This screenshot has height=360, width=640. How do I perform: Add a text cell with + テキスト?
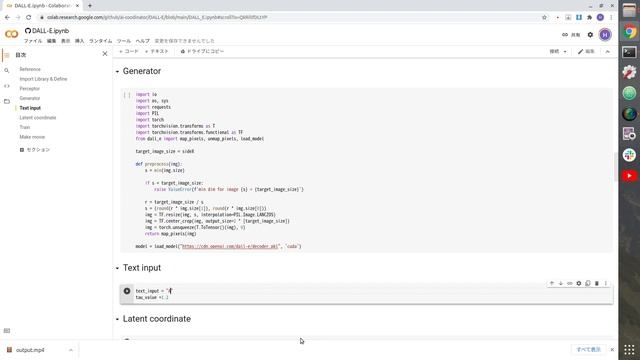click(157, 51)
